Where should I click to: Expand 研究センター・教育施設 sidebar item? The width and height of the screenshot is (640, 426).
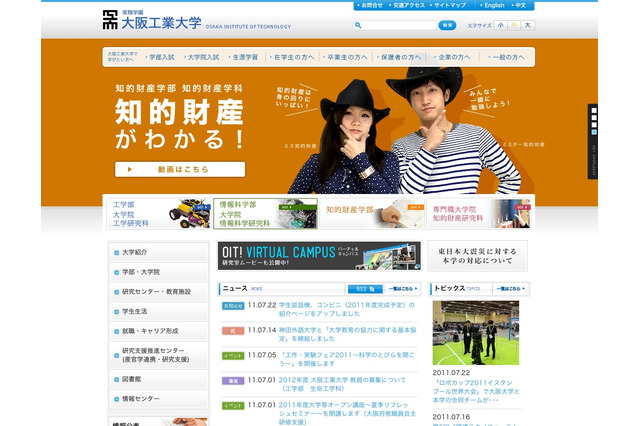click(159, 292)
